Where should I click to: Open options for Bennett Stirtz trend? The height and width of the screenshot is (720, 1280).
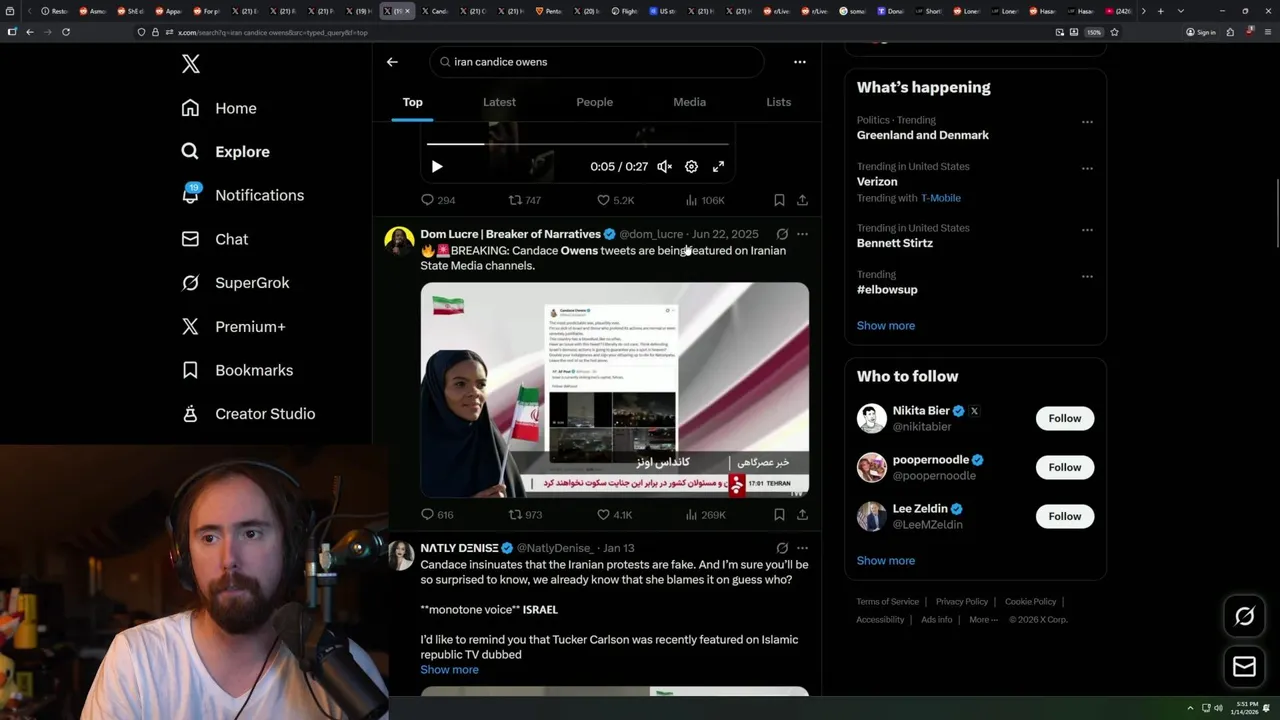click(x=1087, y=230)
